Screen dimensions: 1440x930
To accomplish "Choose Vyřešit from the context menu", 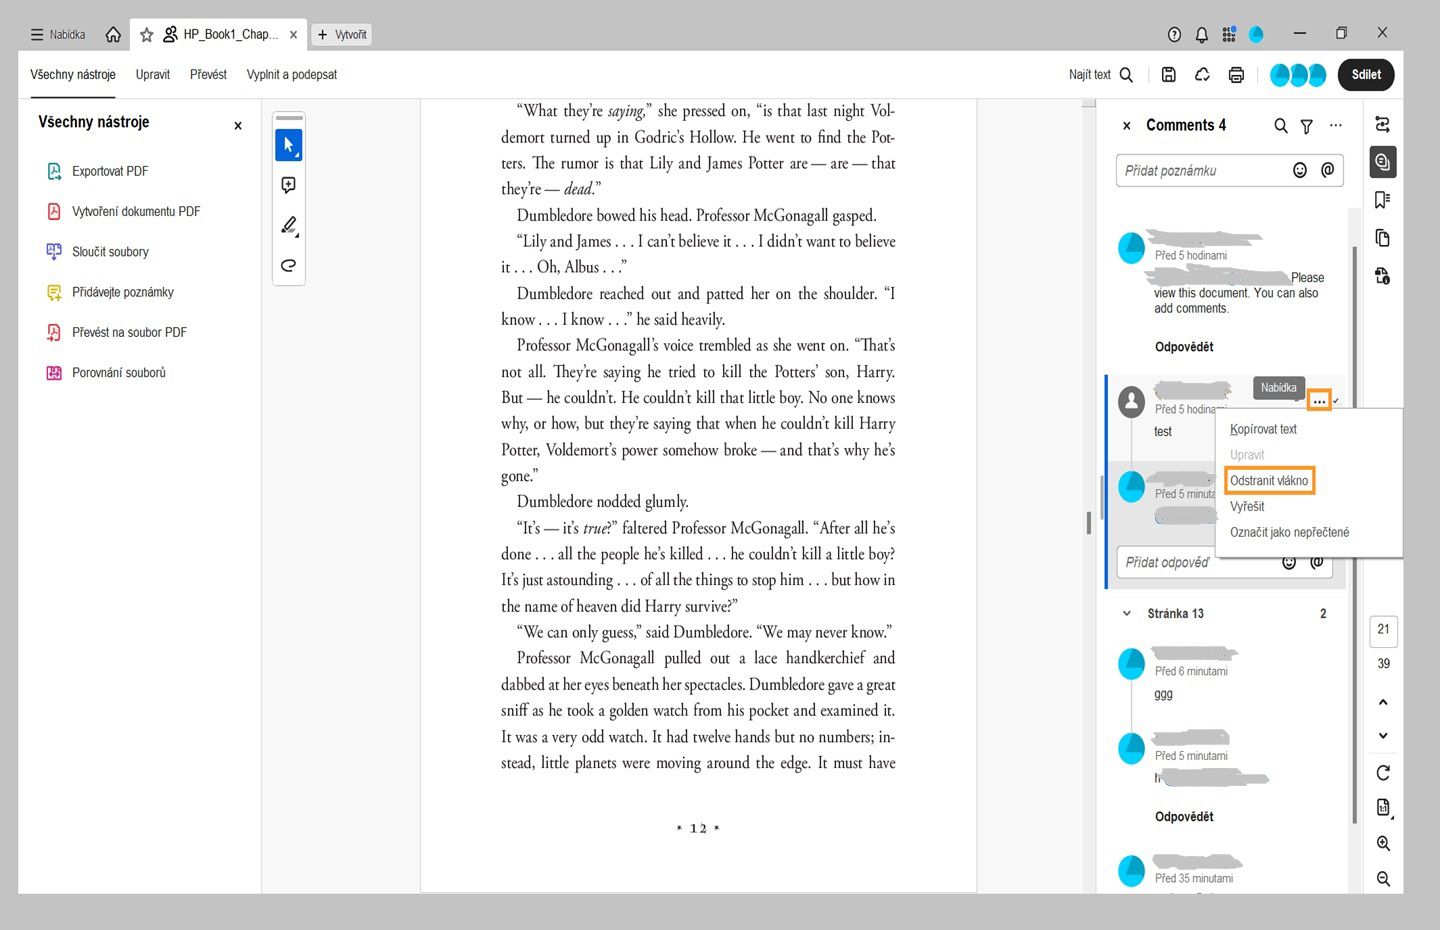I will [1247, 507].
